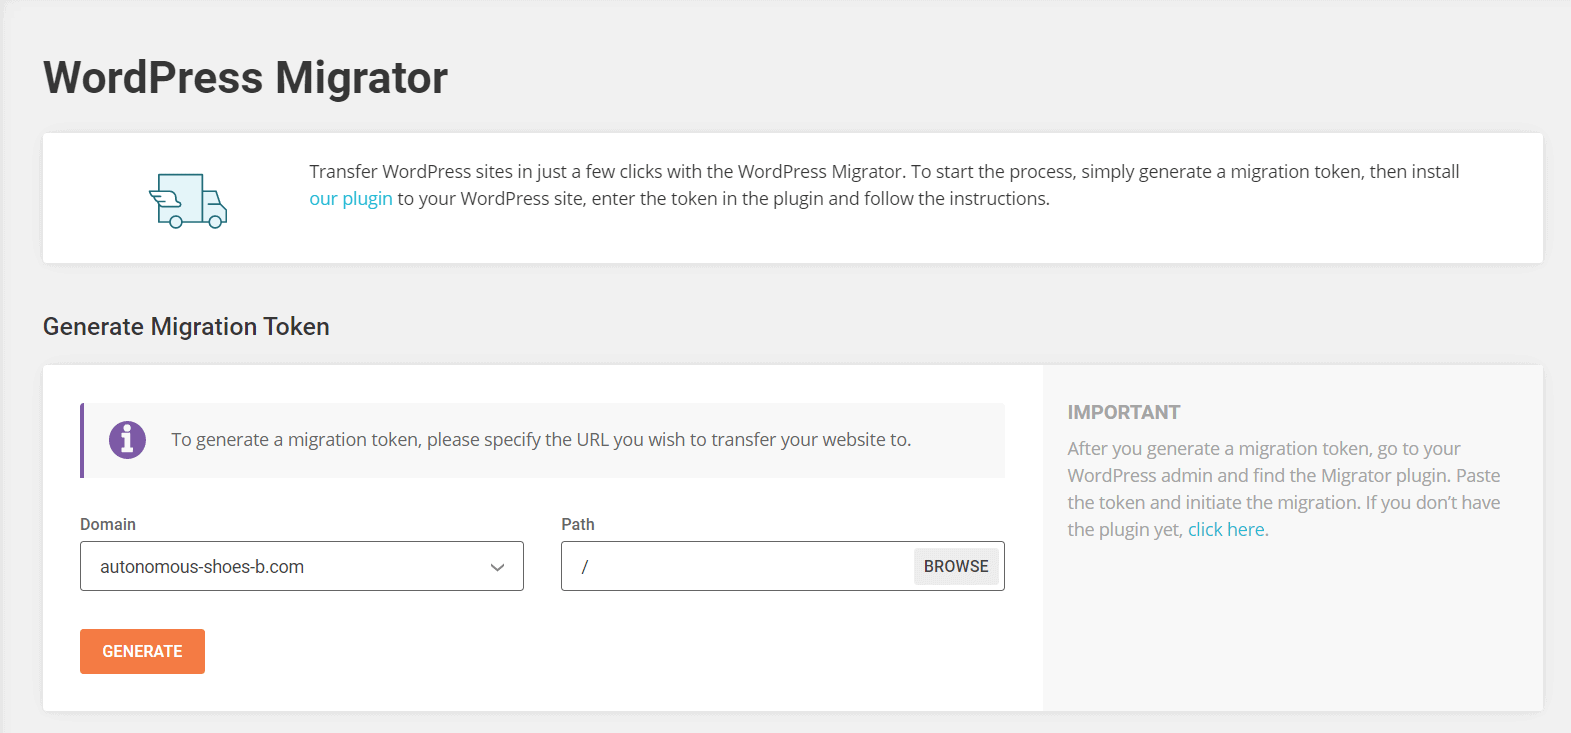1571x733 pixels.
Task: Click the 'Transfer WordPress sites' description text
Action: point(884,185)
